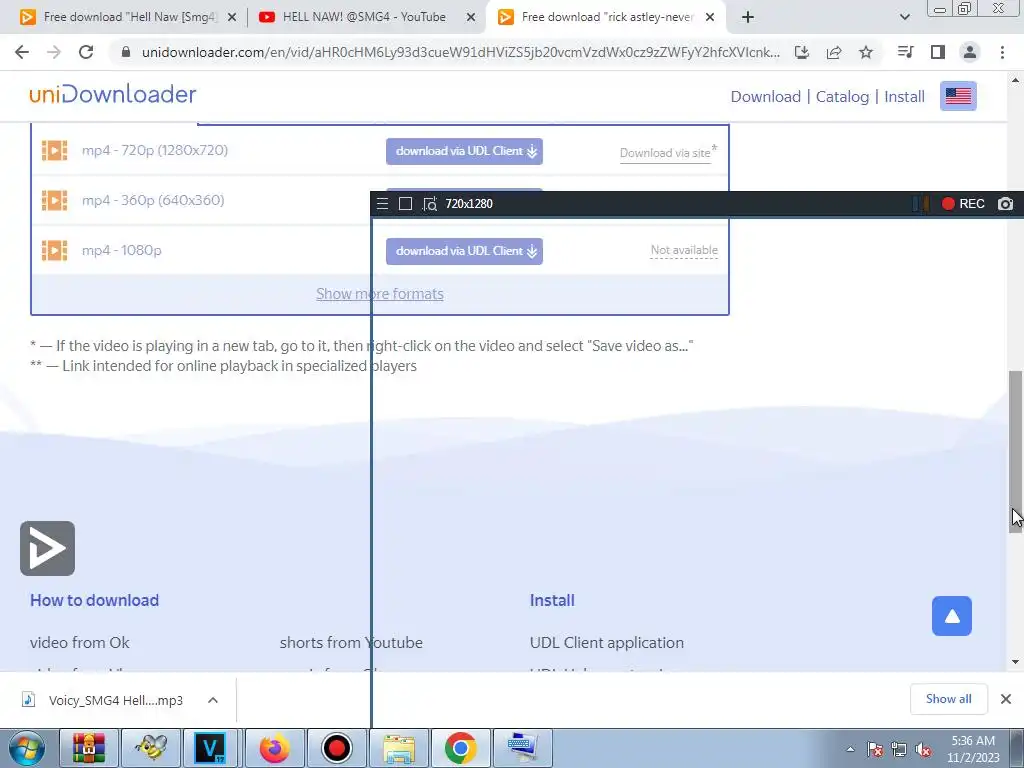This screenshot has width=1024, height=768.
Task: Open a new browser tab
Action: pos(748,17)
